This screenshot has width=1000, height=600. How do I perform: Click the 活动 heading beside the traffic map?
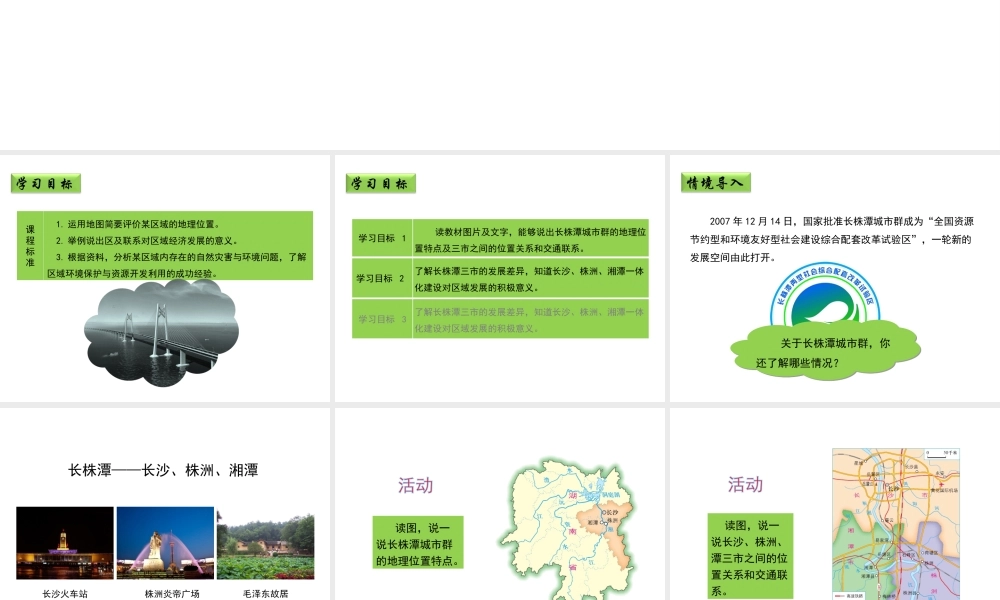tap(745, 484)
